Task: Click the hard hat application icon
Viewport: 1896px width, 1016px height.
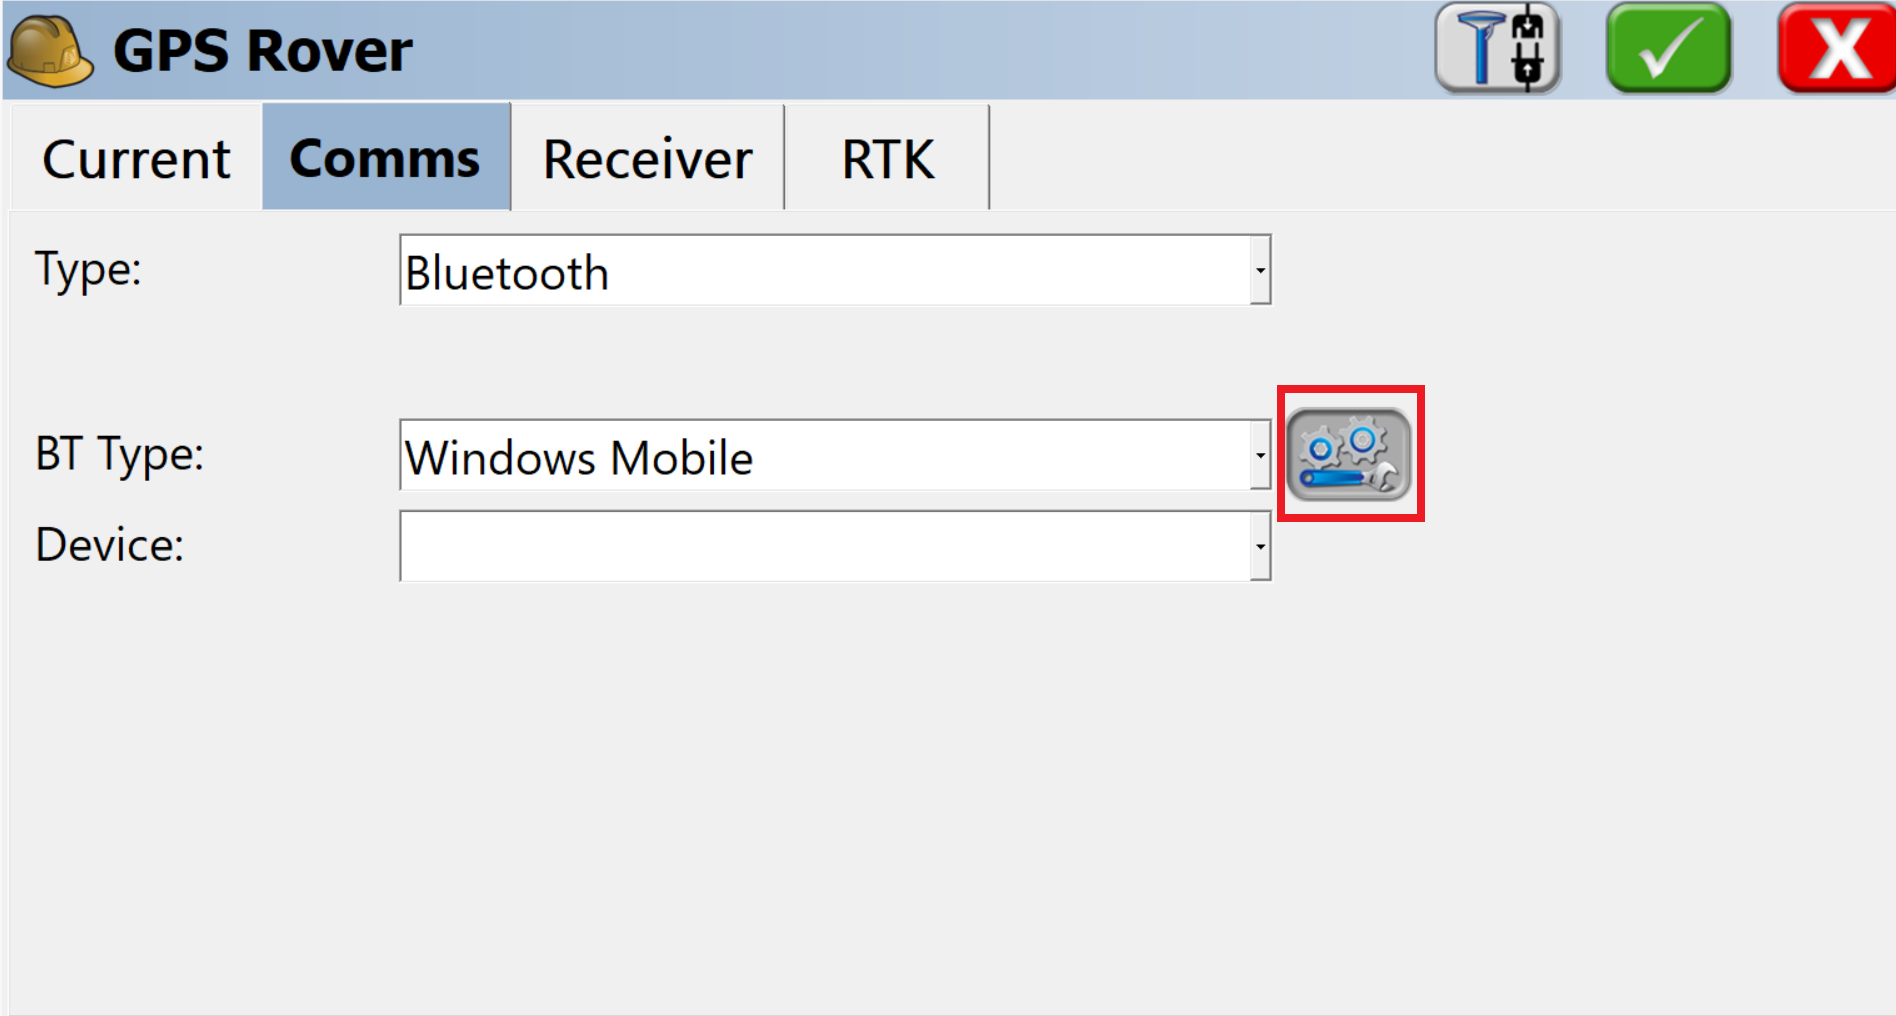Action: tap(50, 51)
